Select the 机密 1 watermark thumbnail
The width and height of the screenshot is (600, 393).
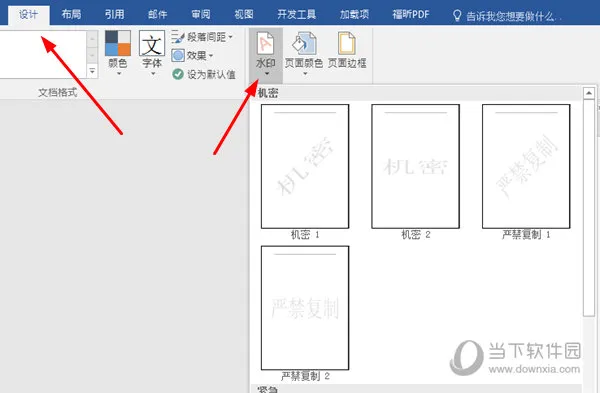pos(305,166)
